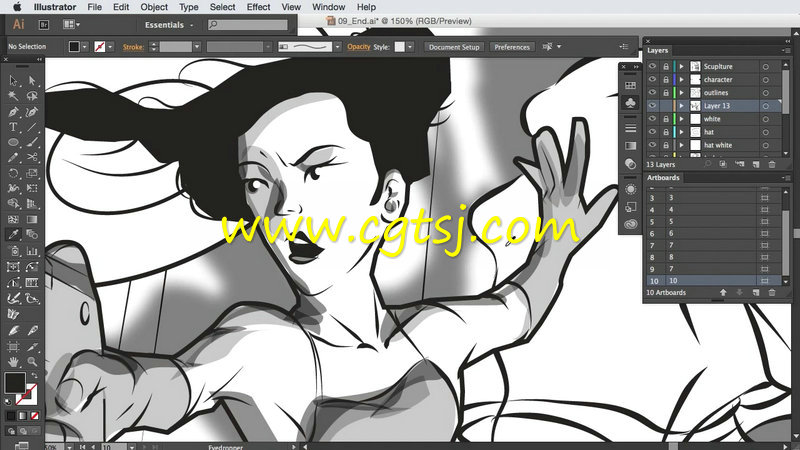The height and width of the screenshot is (450, 800).
Task: Open the fill color dropdown arrow
Action: click(85, 46)
